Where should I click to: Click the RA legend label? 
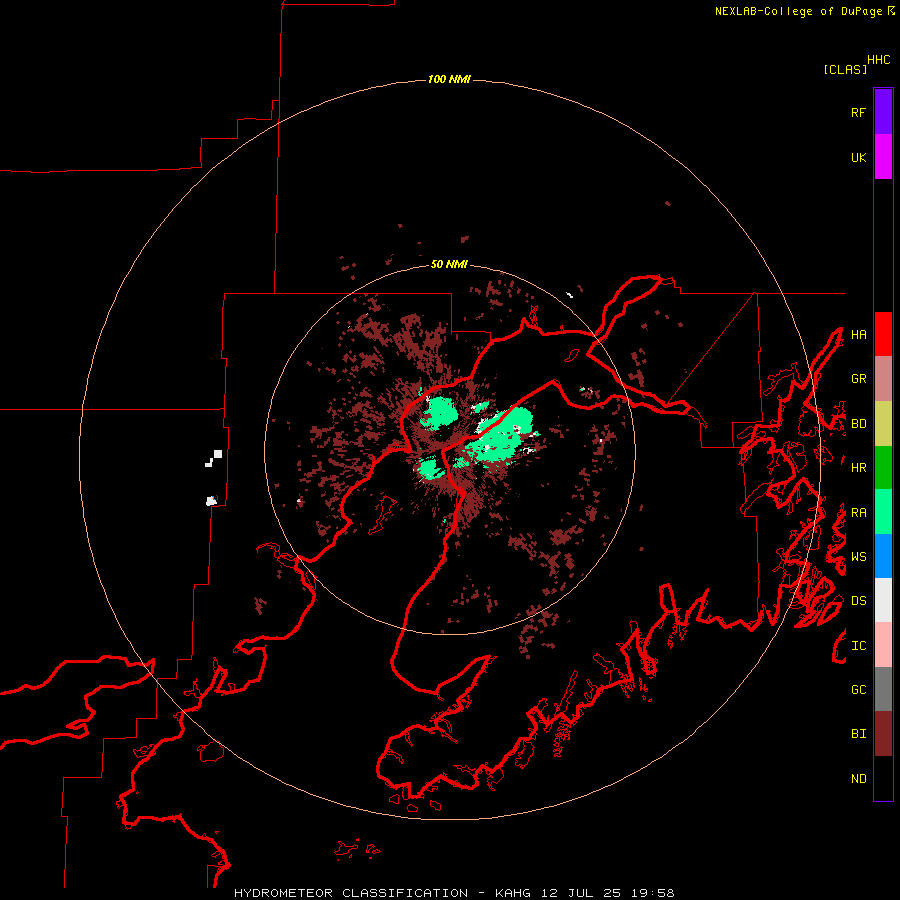(859, 513)
